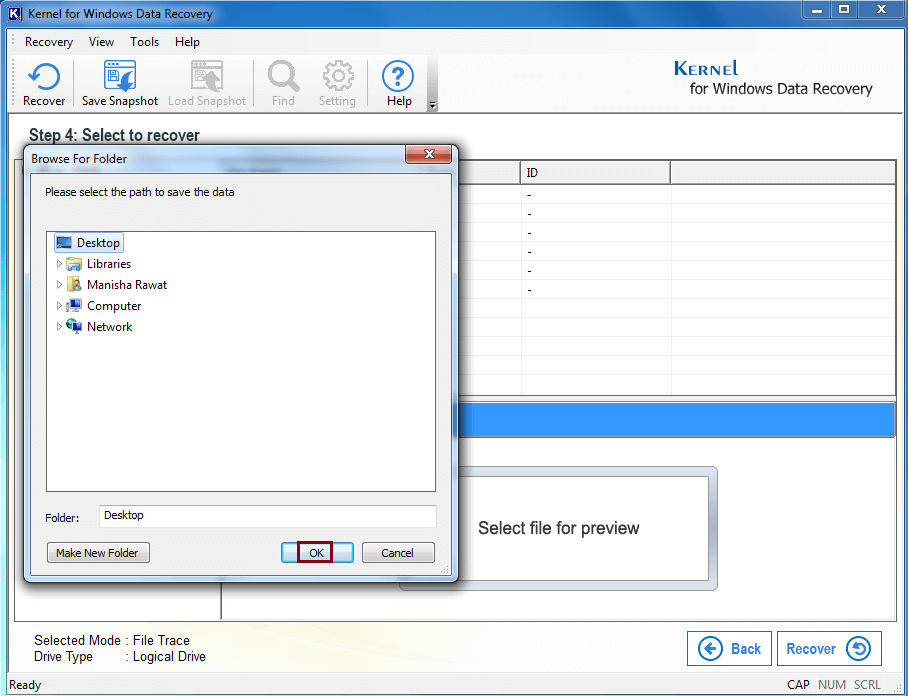
Task: Click the Computer icon in the tree
Action: point(74,306)
